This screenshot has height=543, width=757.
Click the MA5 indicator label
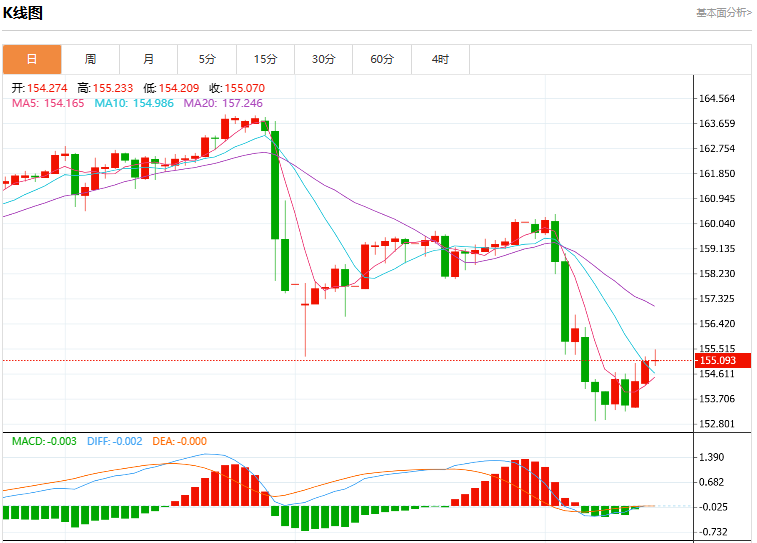48,103
